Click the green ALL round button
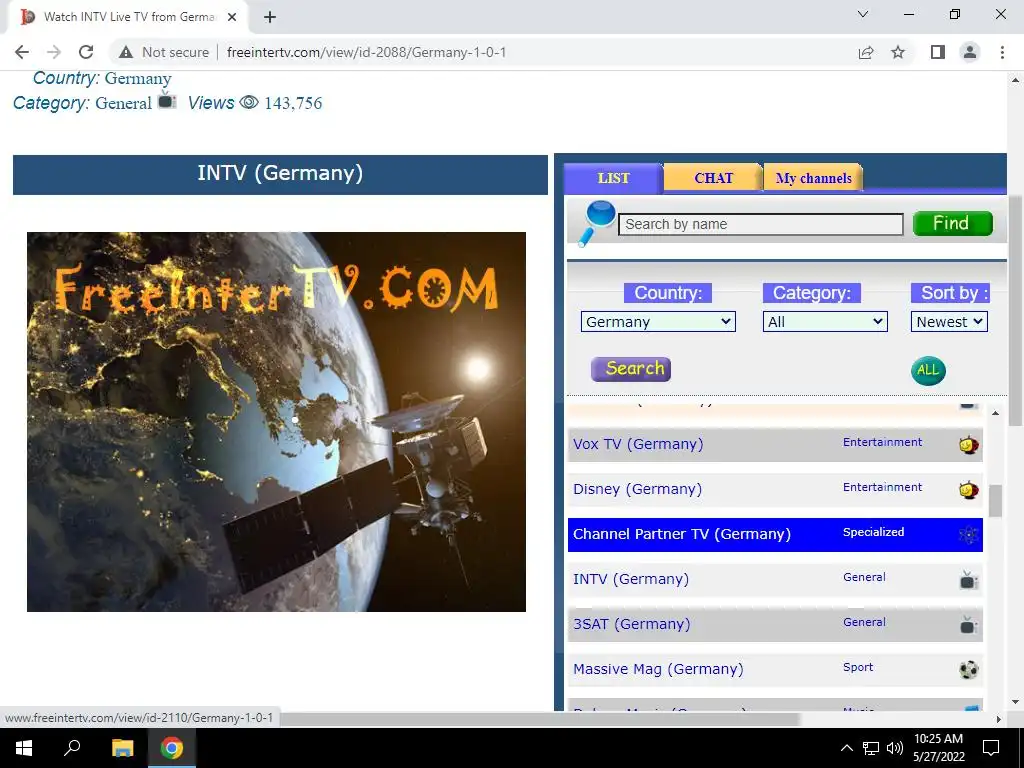Screen dimensions: 1024x768 point(928,370)
